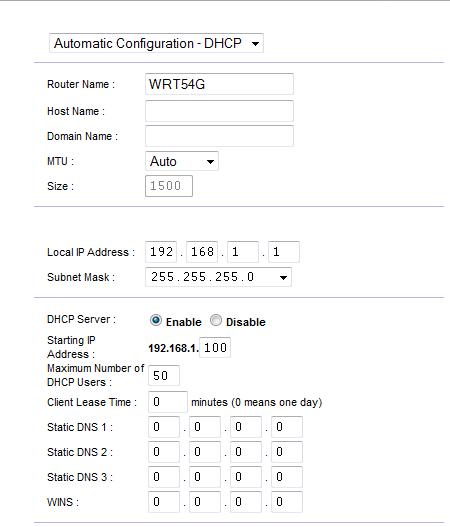Click the 'DHCP Server :' label

[81, 319]
